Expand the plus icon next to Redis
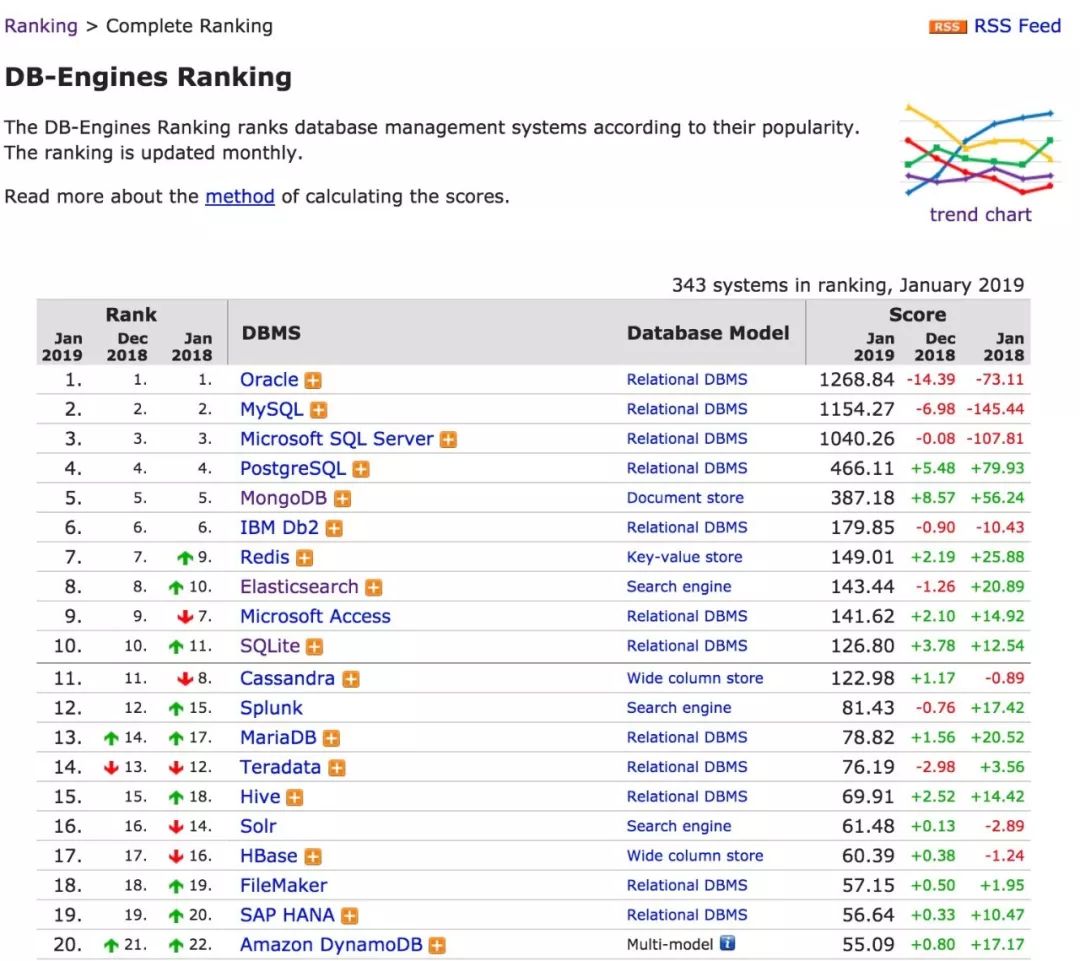1080x961 pixels. coord(304,558)
